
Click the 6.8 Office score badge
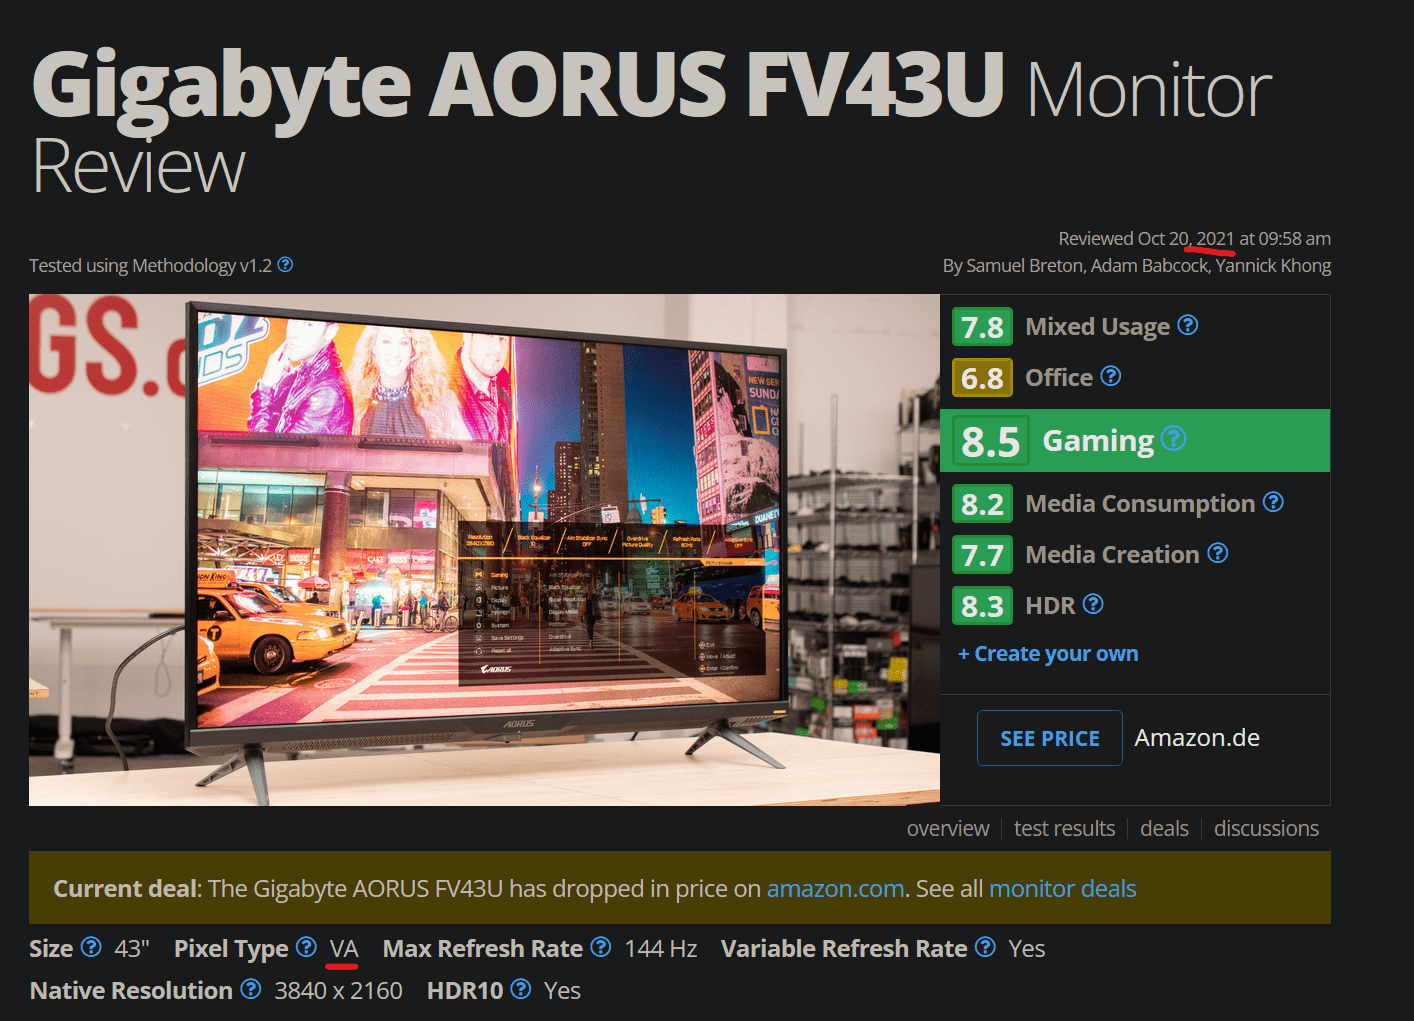click(982, 378)
